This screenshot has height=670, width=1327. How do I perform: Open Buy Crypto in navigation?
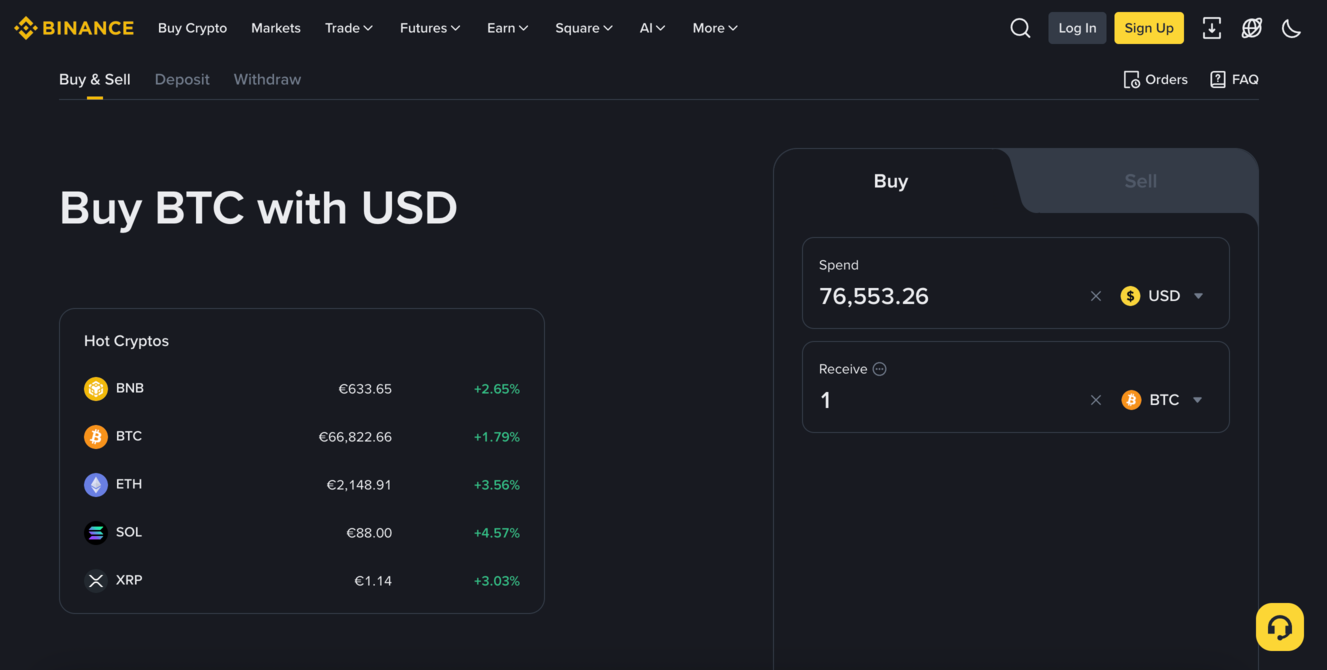coord(192,28)
